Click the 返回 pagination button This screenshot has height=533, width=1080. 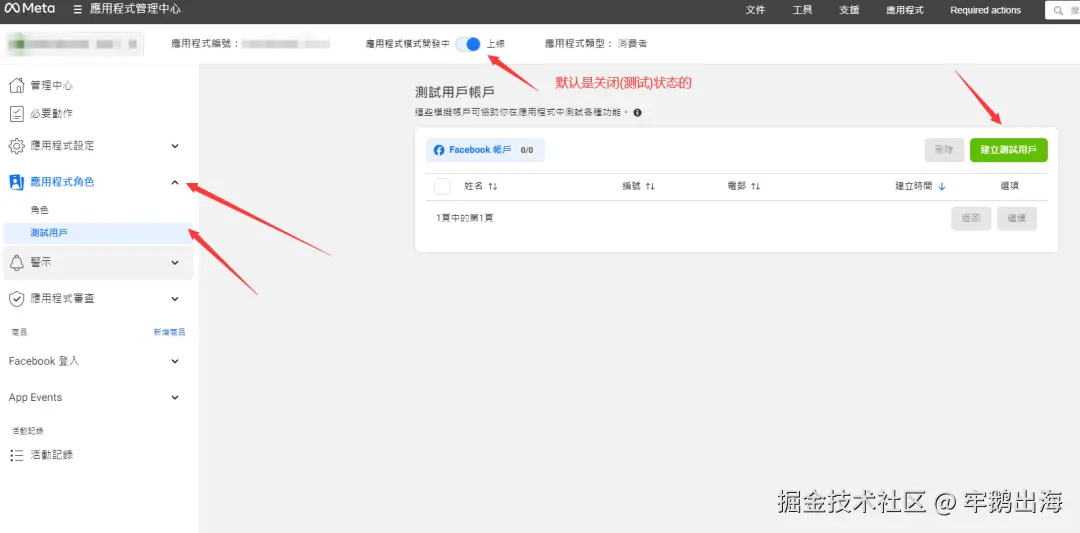[971, 218]
